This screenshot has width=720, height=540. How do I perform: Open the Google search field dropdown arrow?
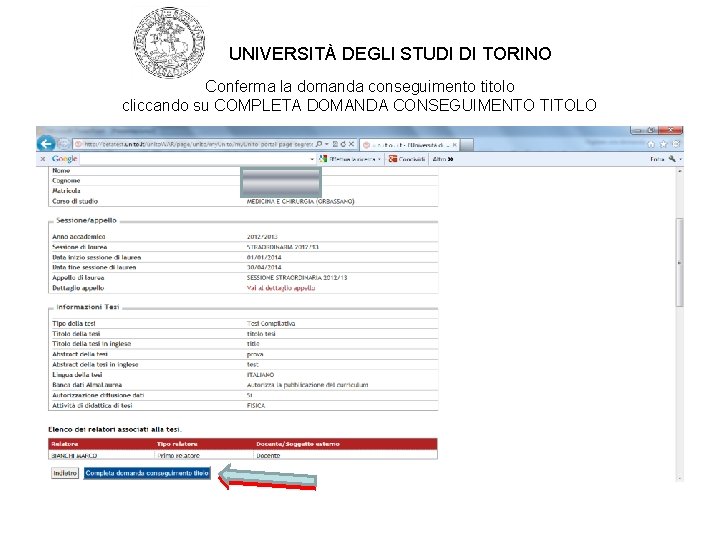pos(312,159)
